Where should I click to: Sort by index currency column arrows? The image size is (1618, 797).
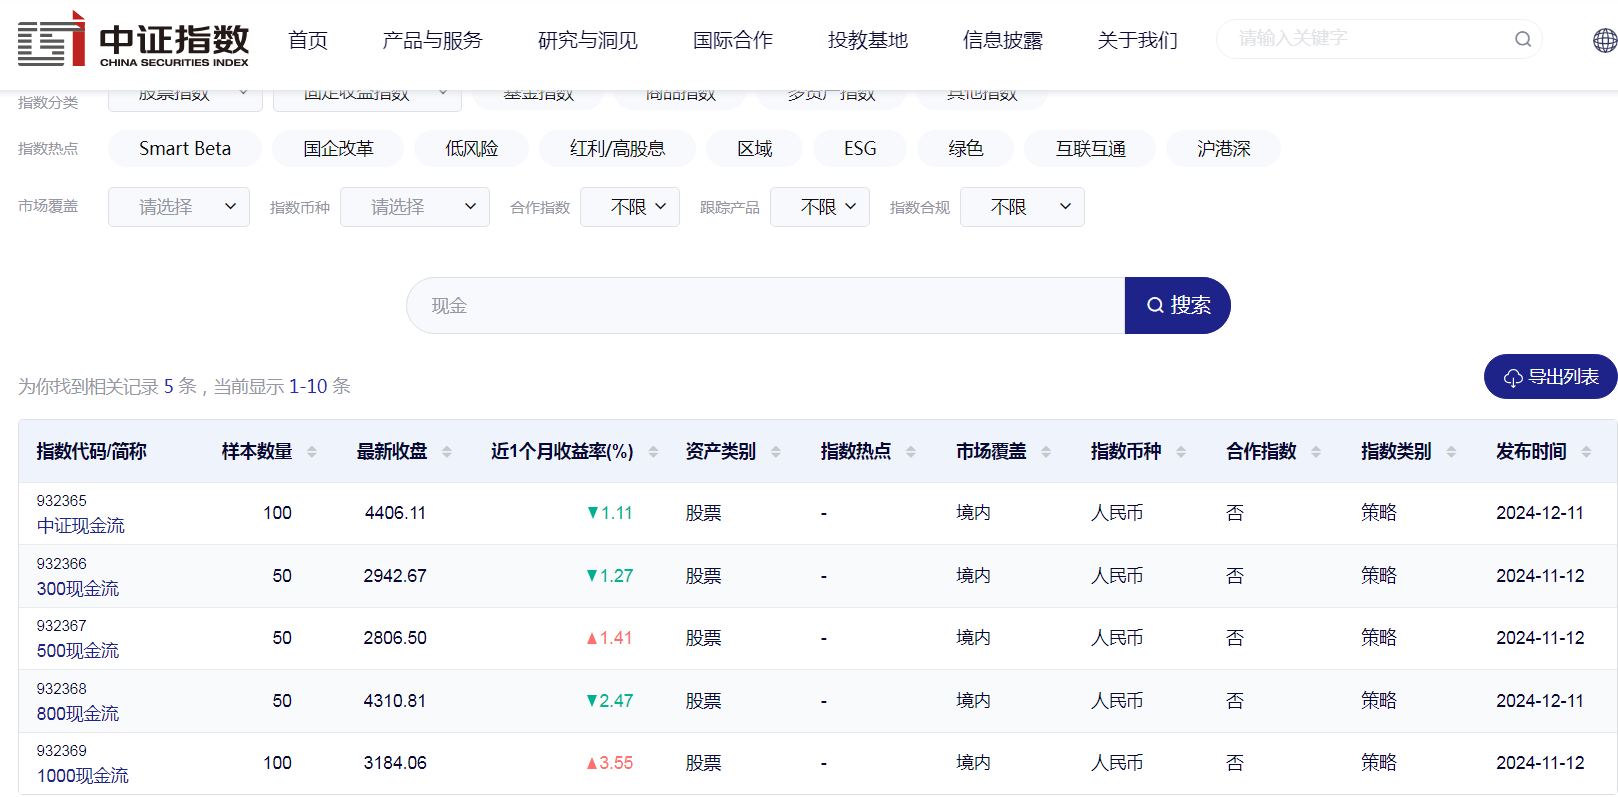[1181, 452]
